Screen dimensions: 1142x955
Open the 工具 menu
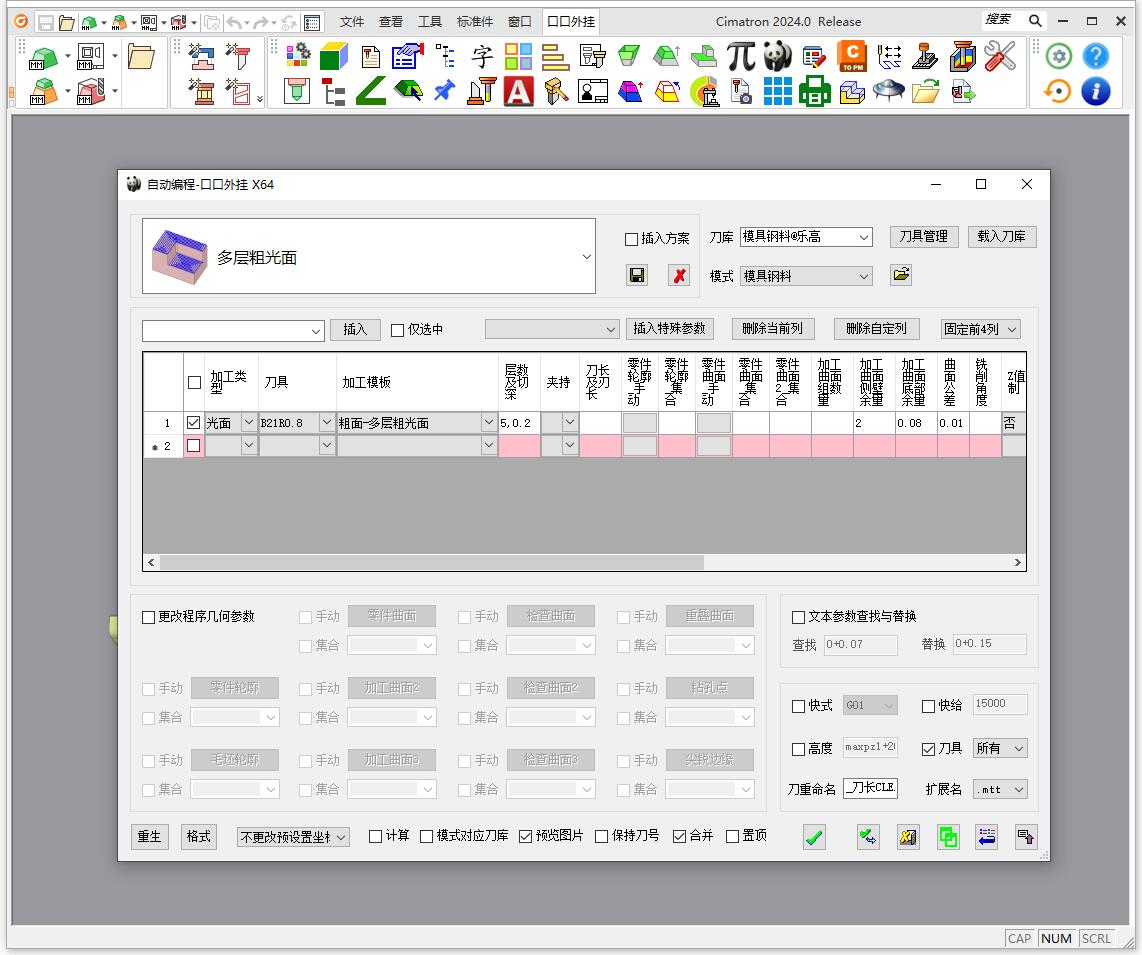(x=429, y=21)
